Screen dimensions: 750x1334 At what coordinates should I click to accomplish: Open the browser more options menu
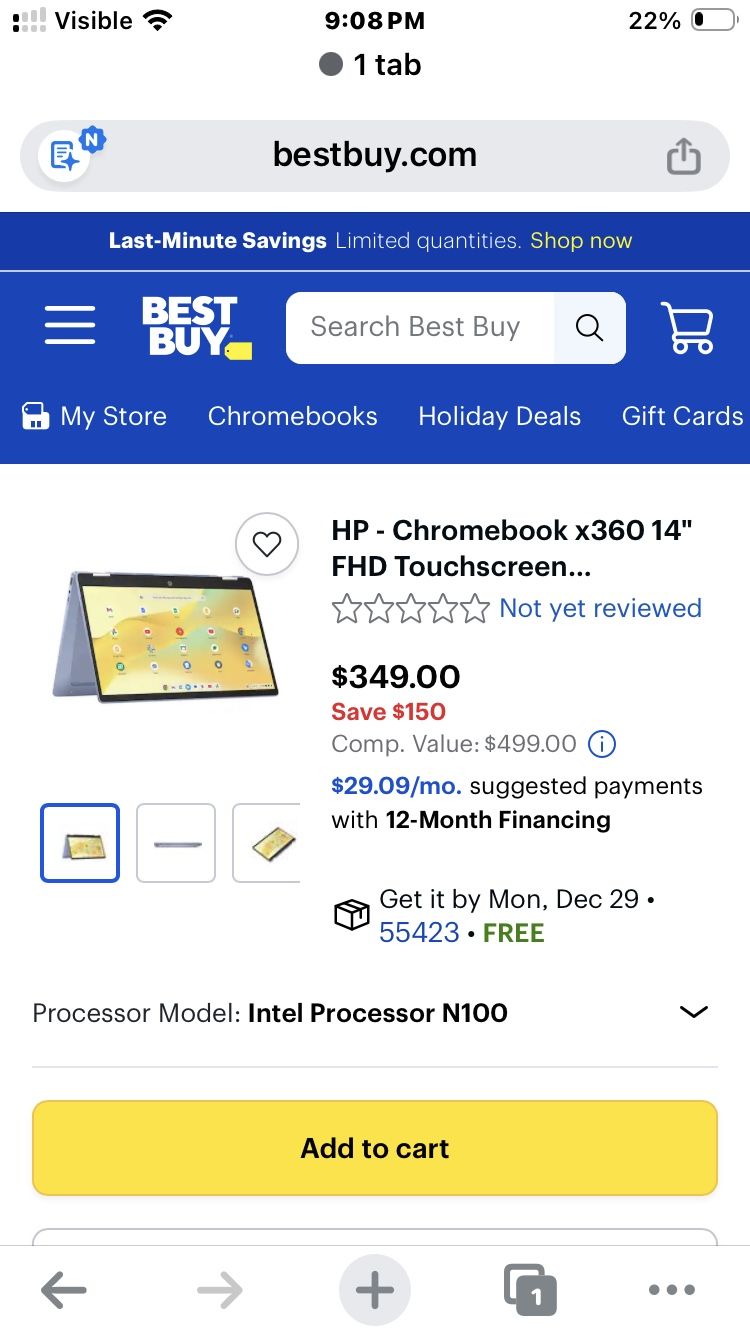[671, 1290]
